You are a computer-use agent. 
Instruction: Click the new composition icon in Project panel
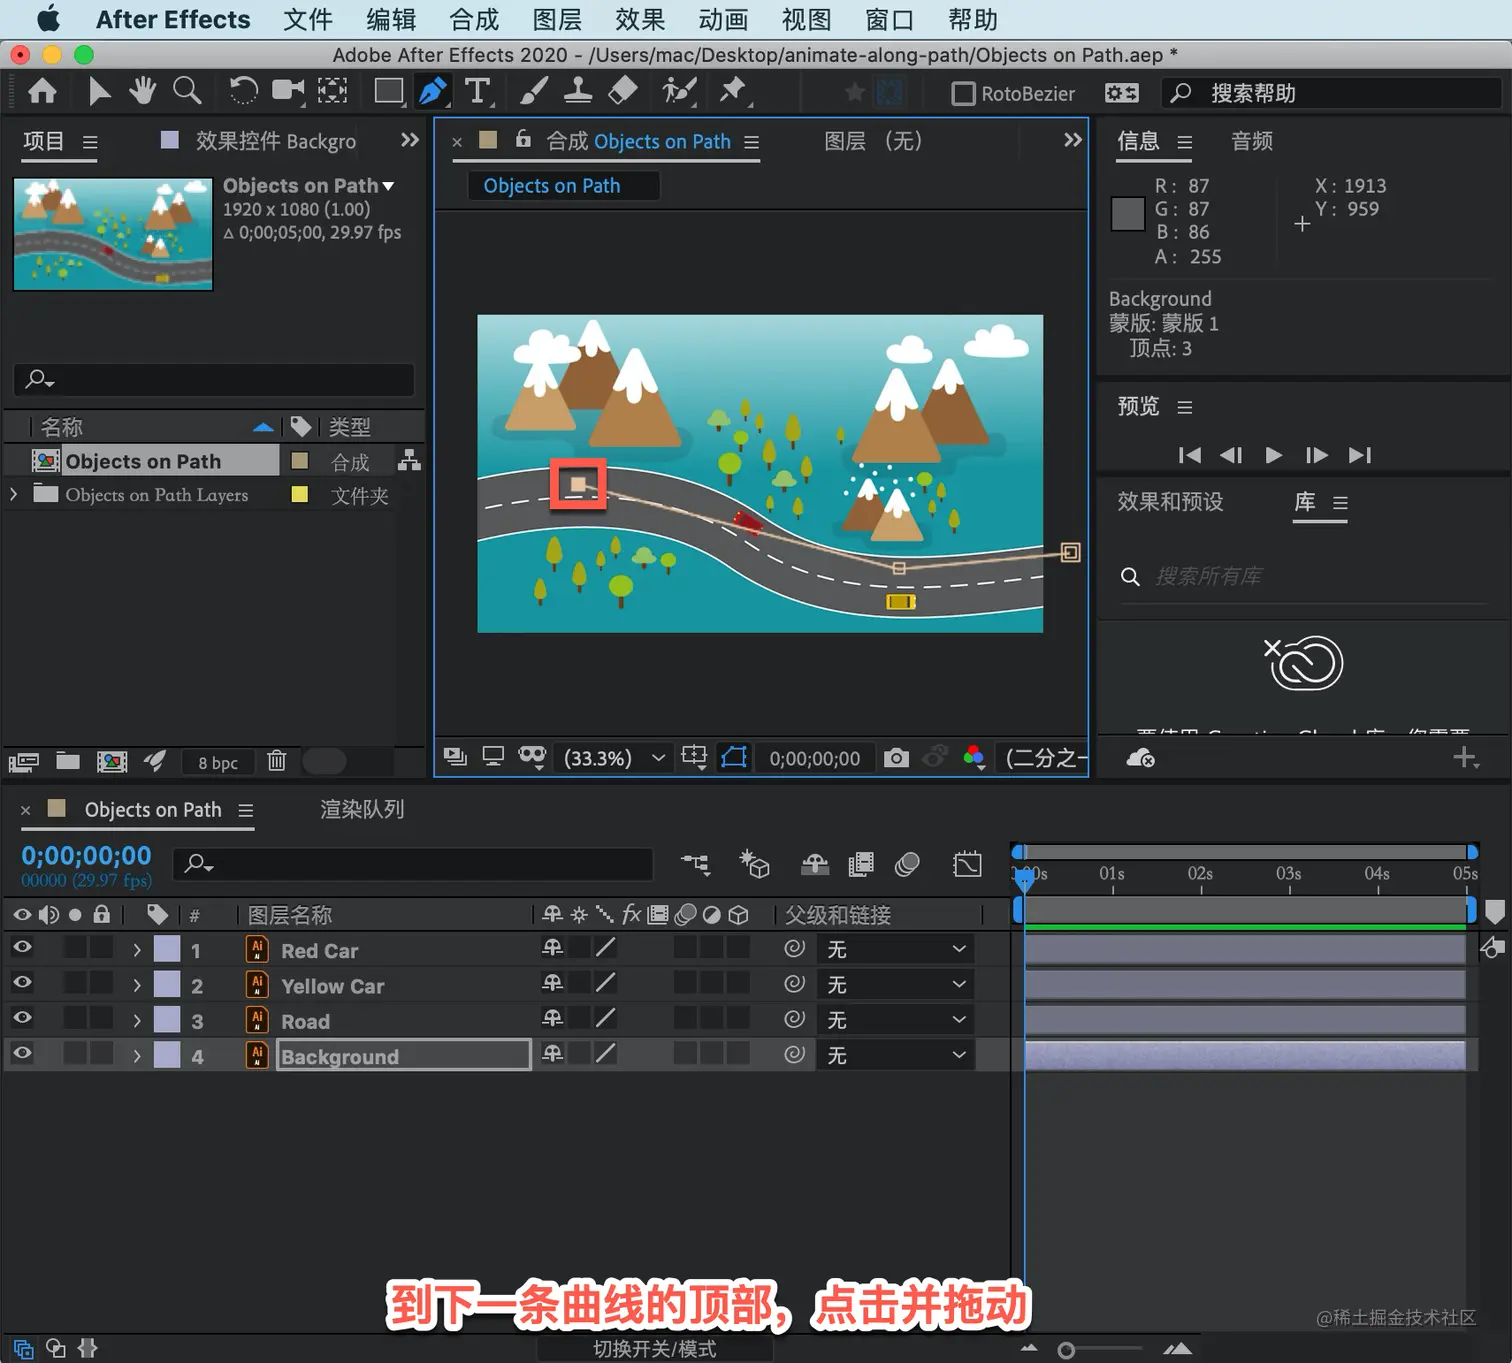point(112,761)
